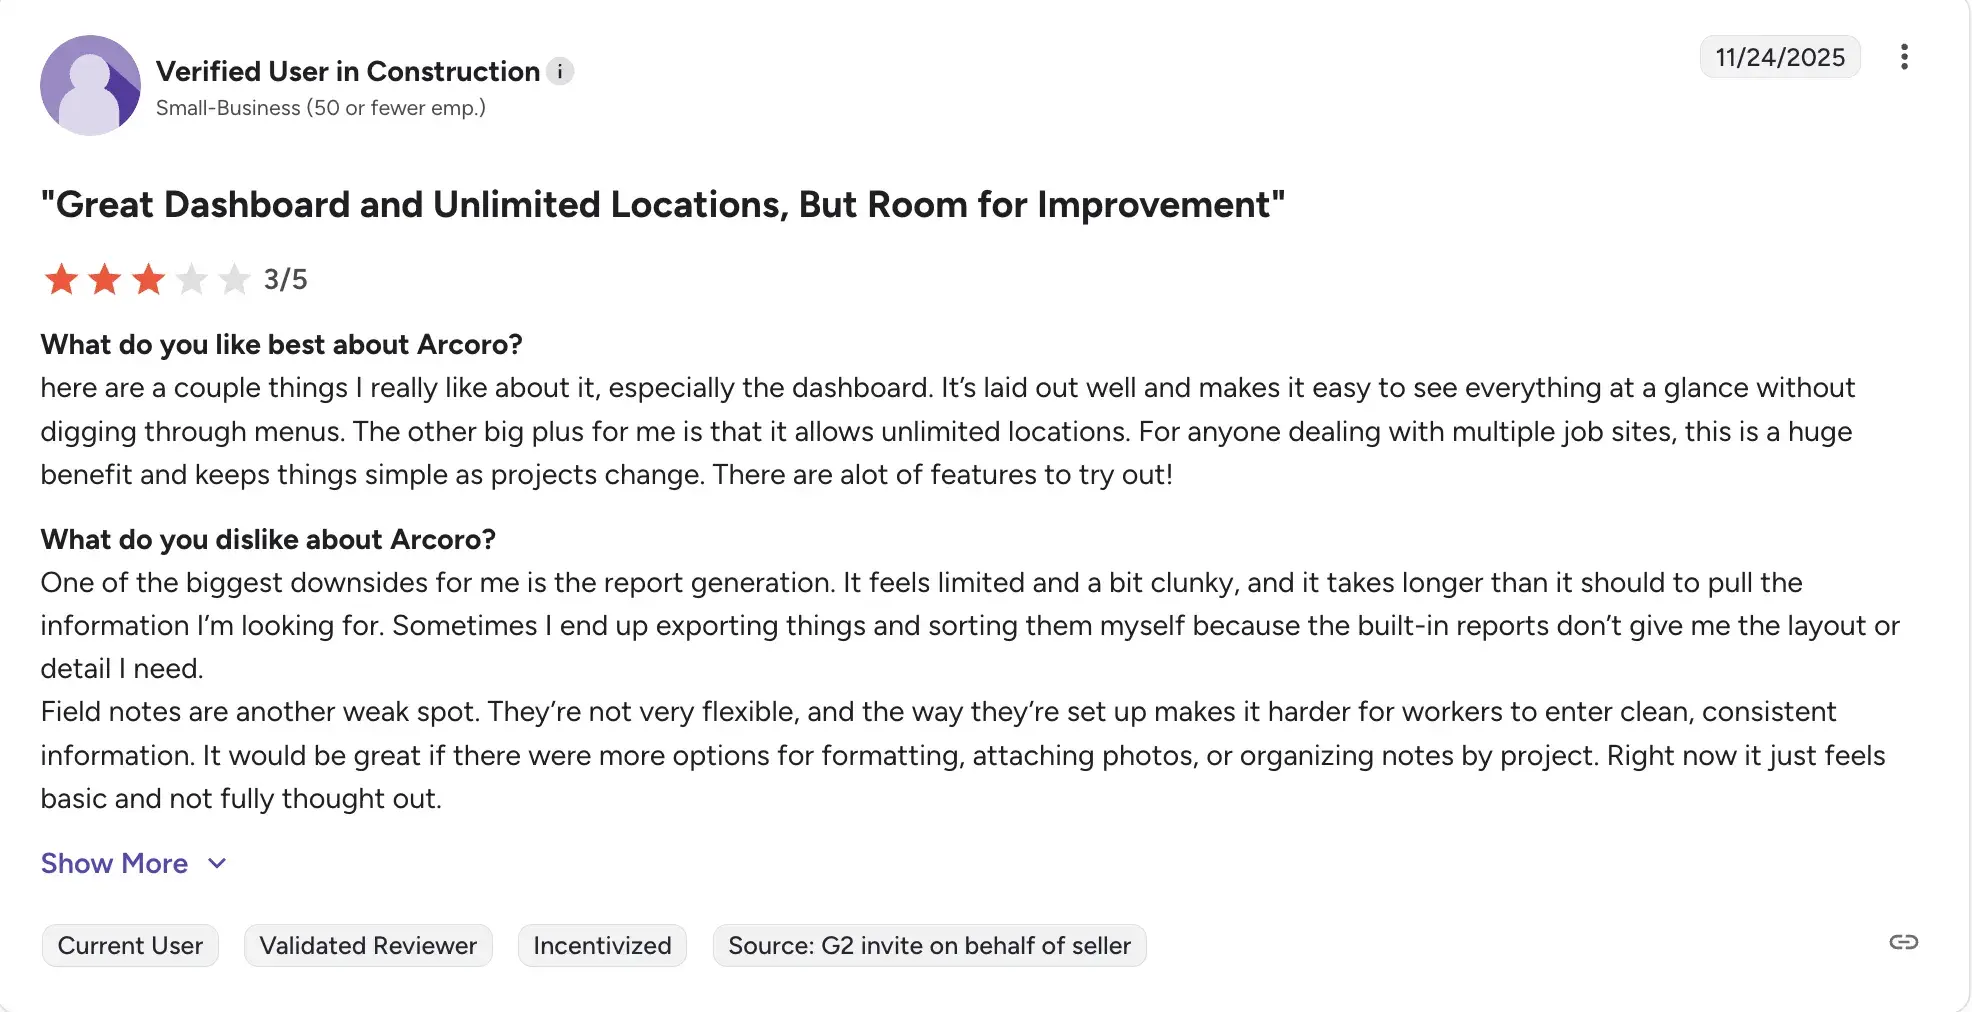1972x1012 pixels.
Task: Click the fifth gray rating star
Action: (x=234, y=279)
